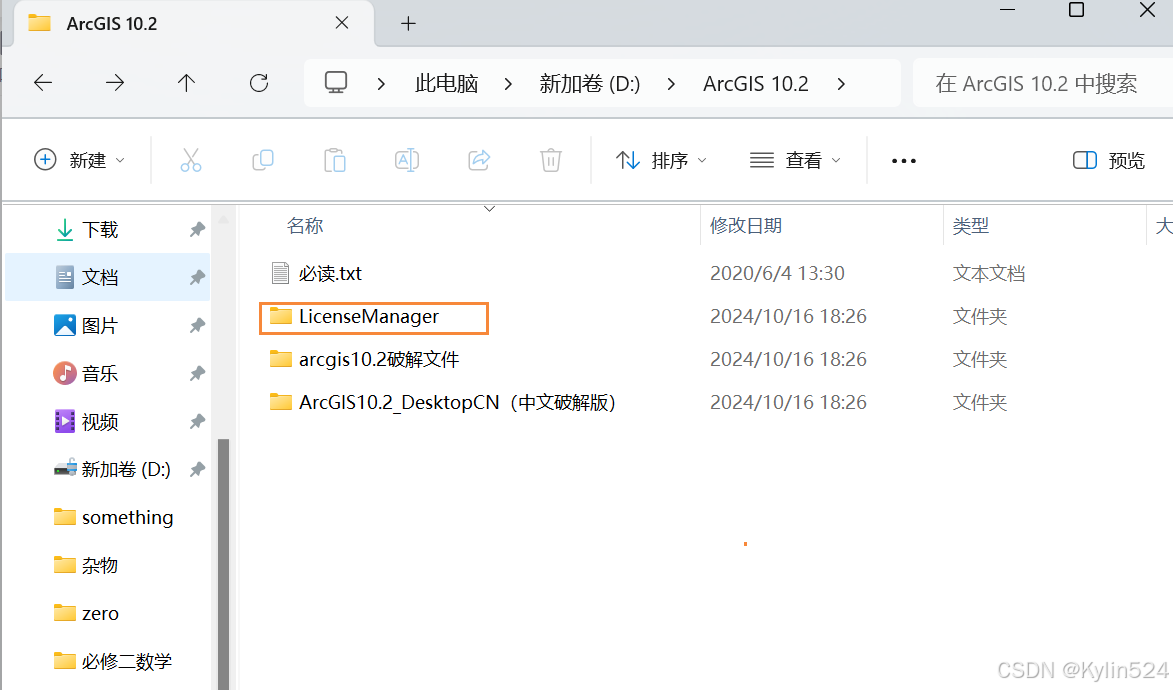
Task: Expand chevron after 此电脑 in breadcrumb
Action: tap(509, 84)
